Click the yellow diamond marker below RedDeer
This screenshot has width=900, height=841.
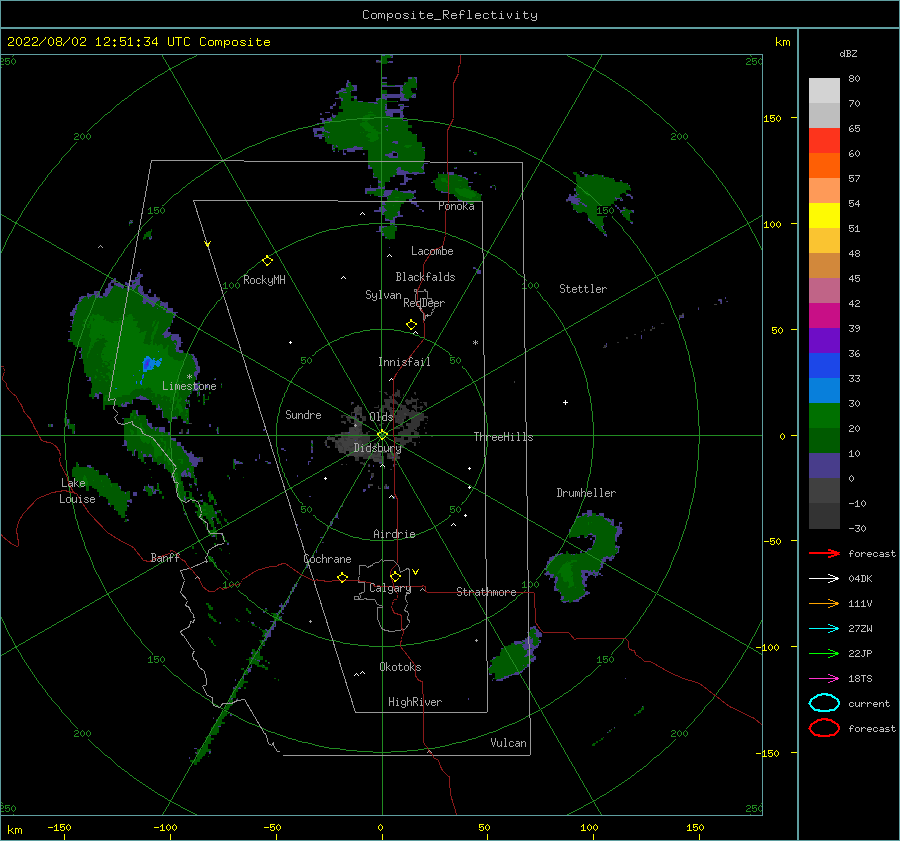(411, 325)
